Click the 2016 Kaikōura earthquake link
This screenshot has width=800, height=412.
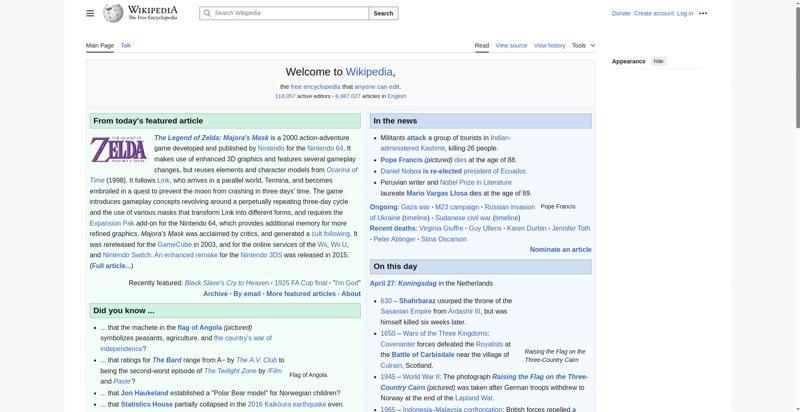point(287,404)
